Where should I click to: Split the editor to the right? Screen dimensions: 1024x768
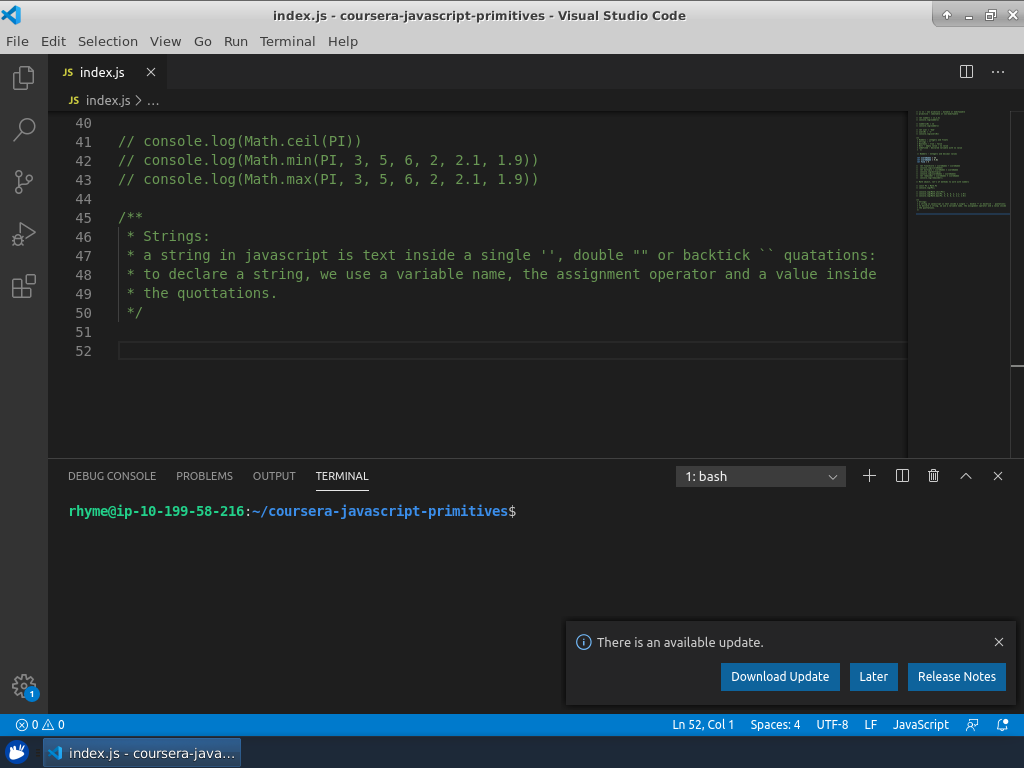coord(966,72)
